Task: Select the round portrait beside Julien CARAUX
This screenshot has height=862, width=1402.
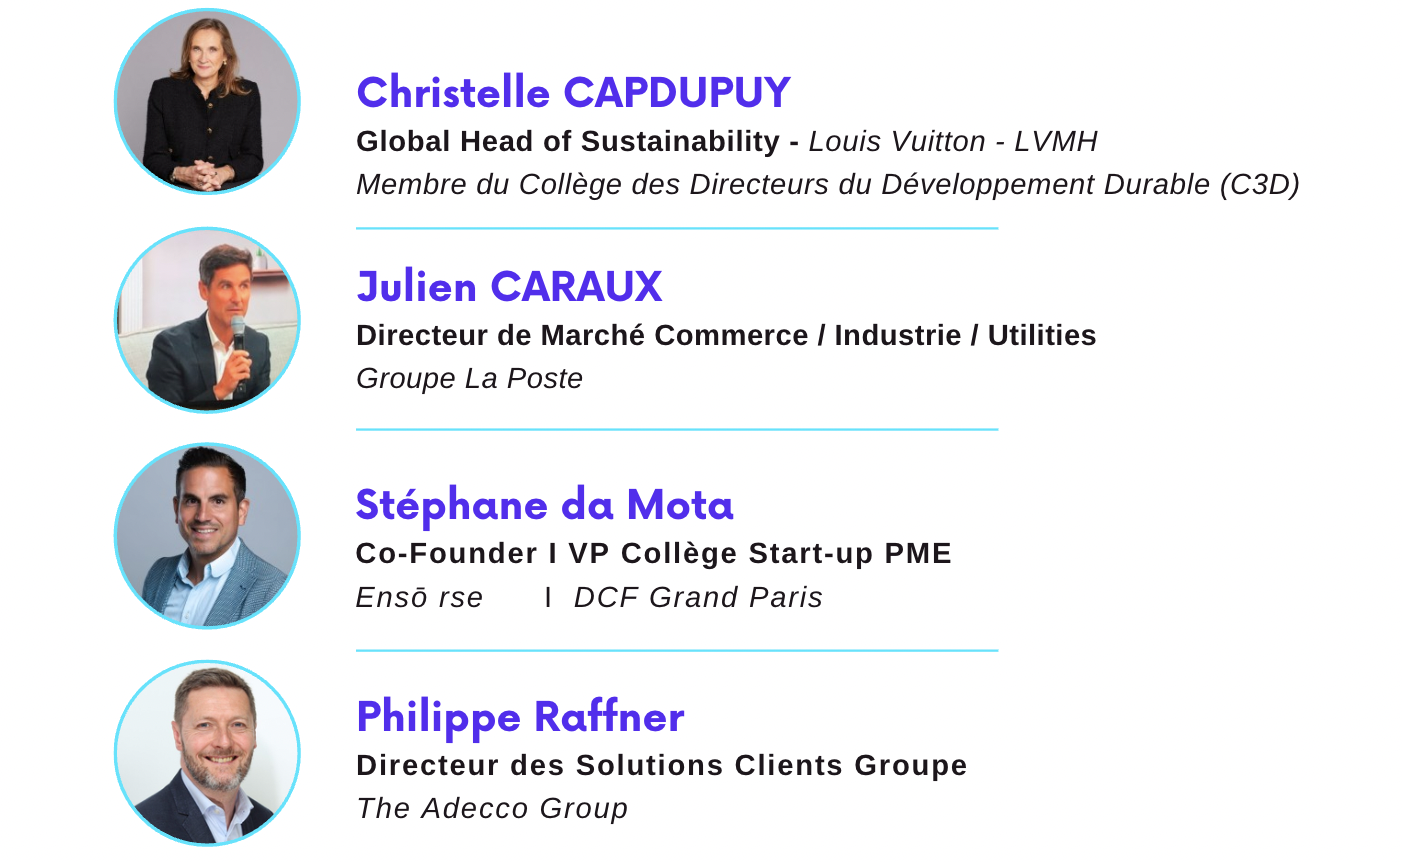Action: 207,320
